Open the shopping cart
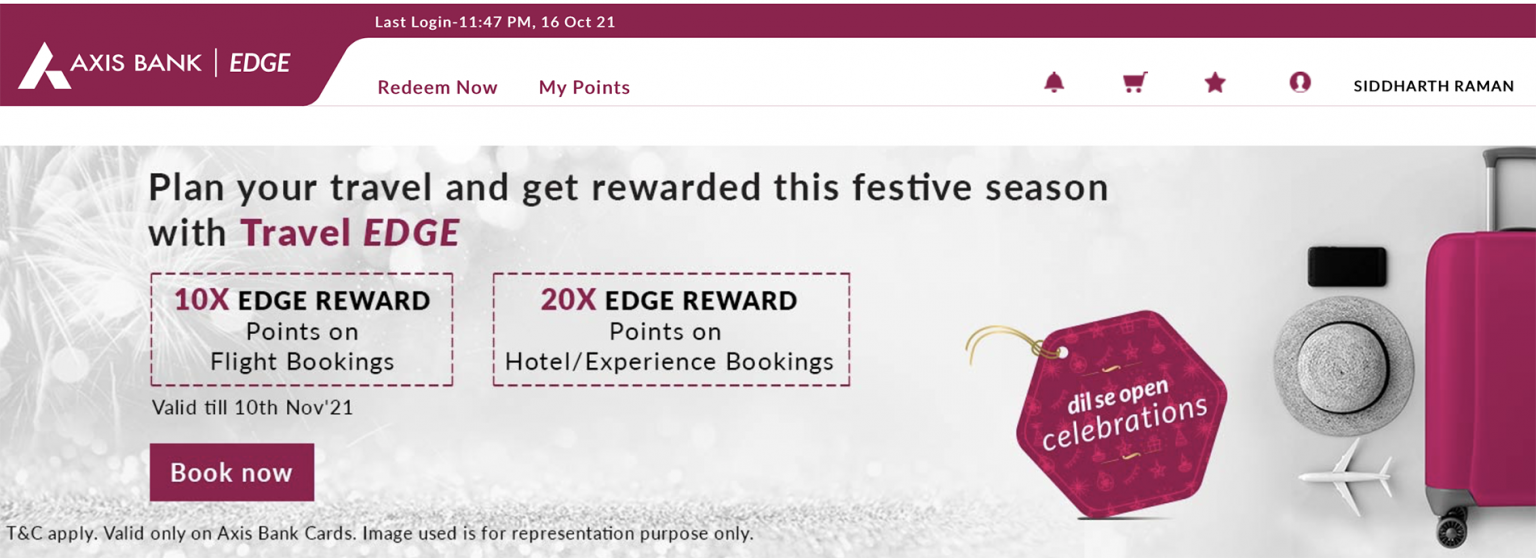 pos(1134,83)
